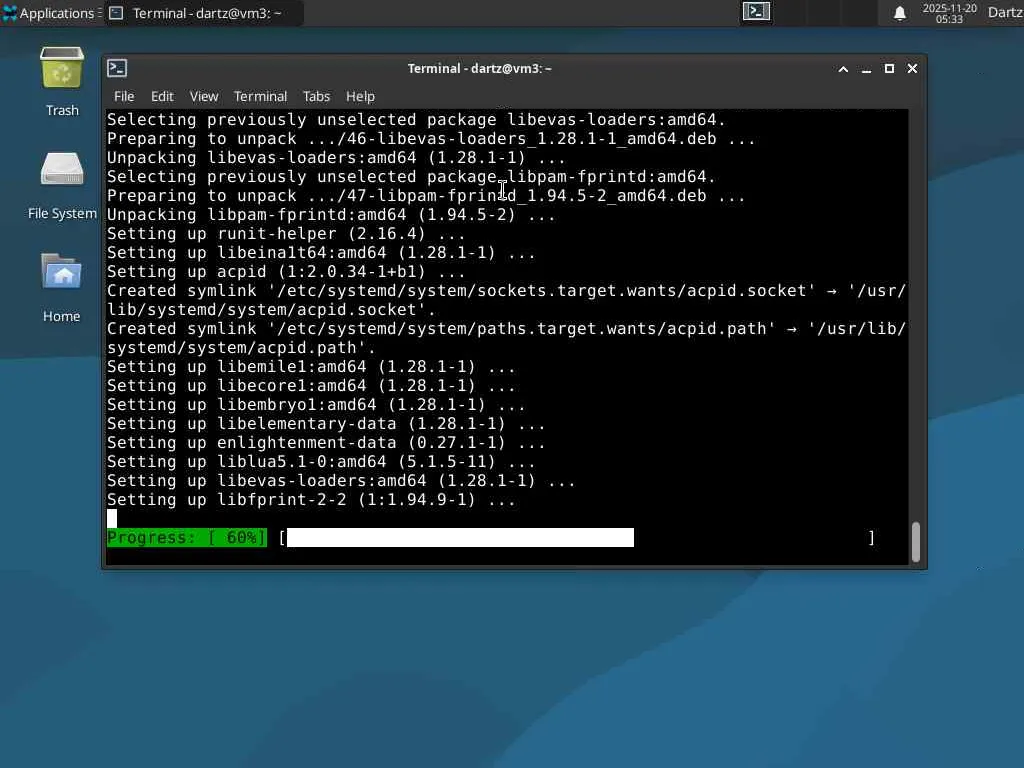Viewport: 1024px width, 768px height.
Task: Click 'Setting up liblua5.1-0:amd64' line
Action: tap(321, 462)
